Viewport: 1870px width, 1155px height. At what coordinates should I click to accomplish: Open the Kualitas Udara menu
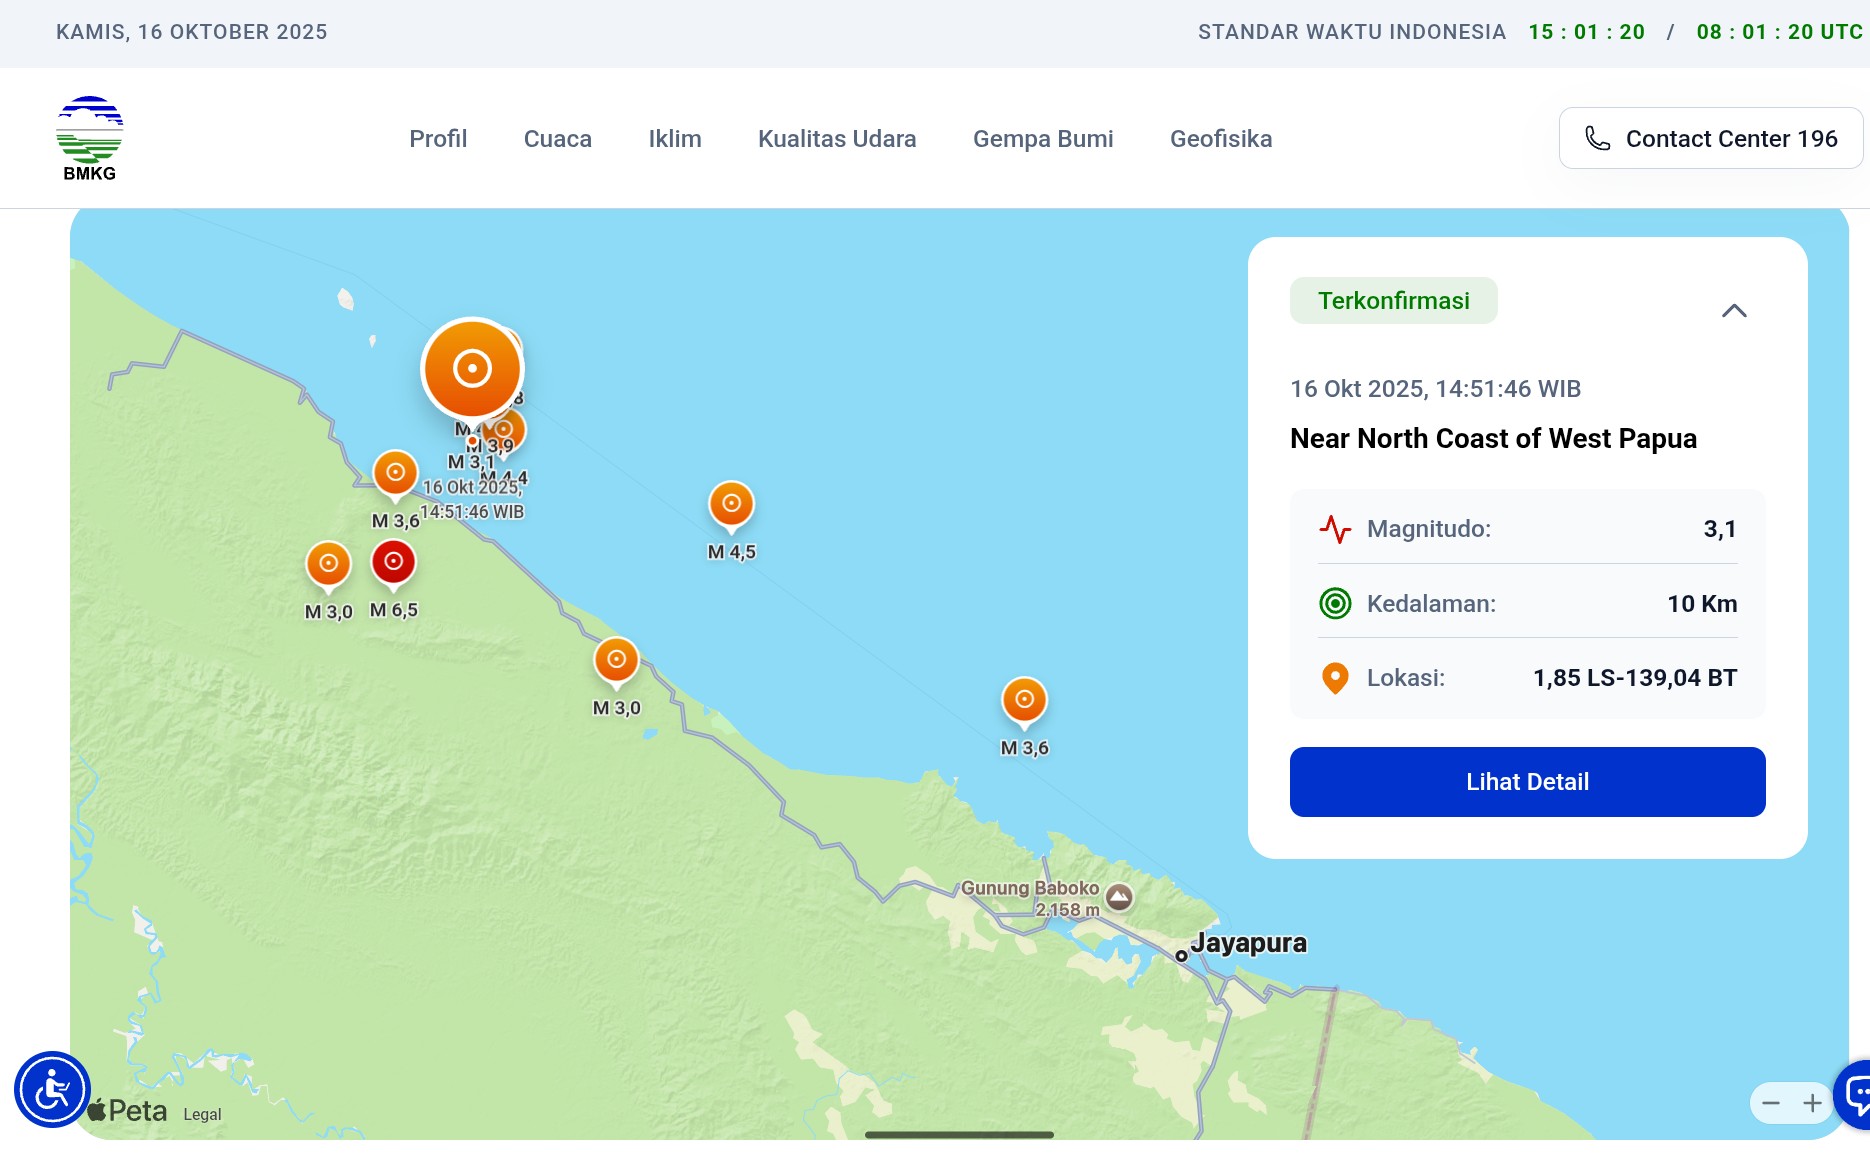point(837,139)
